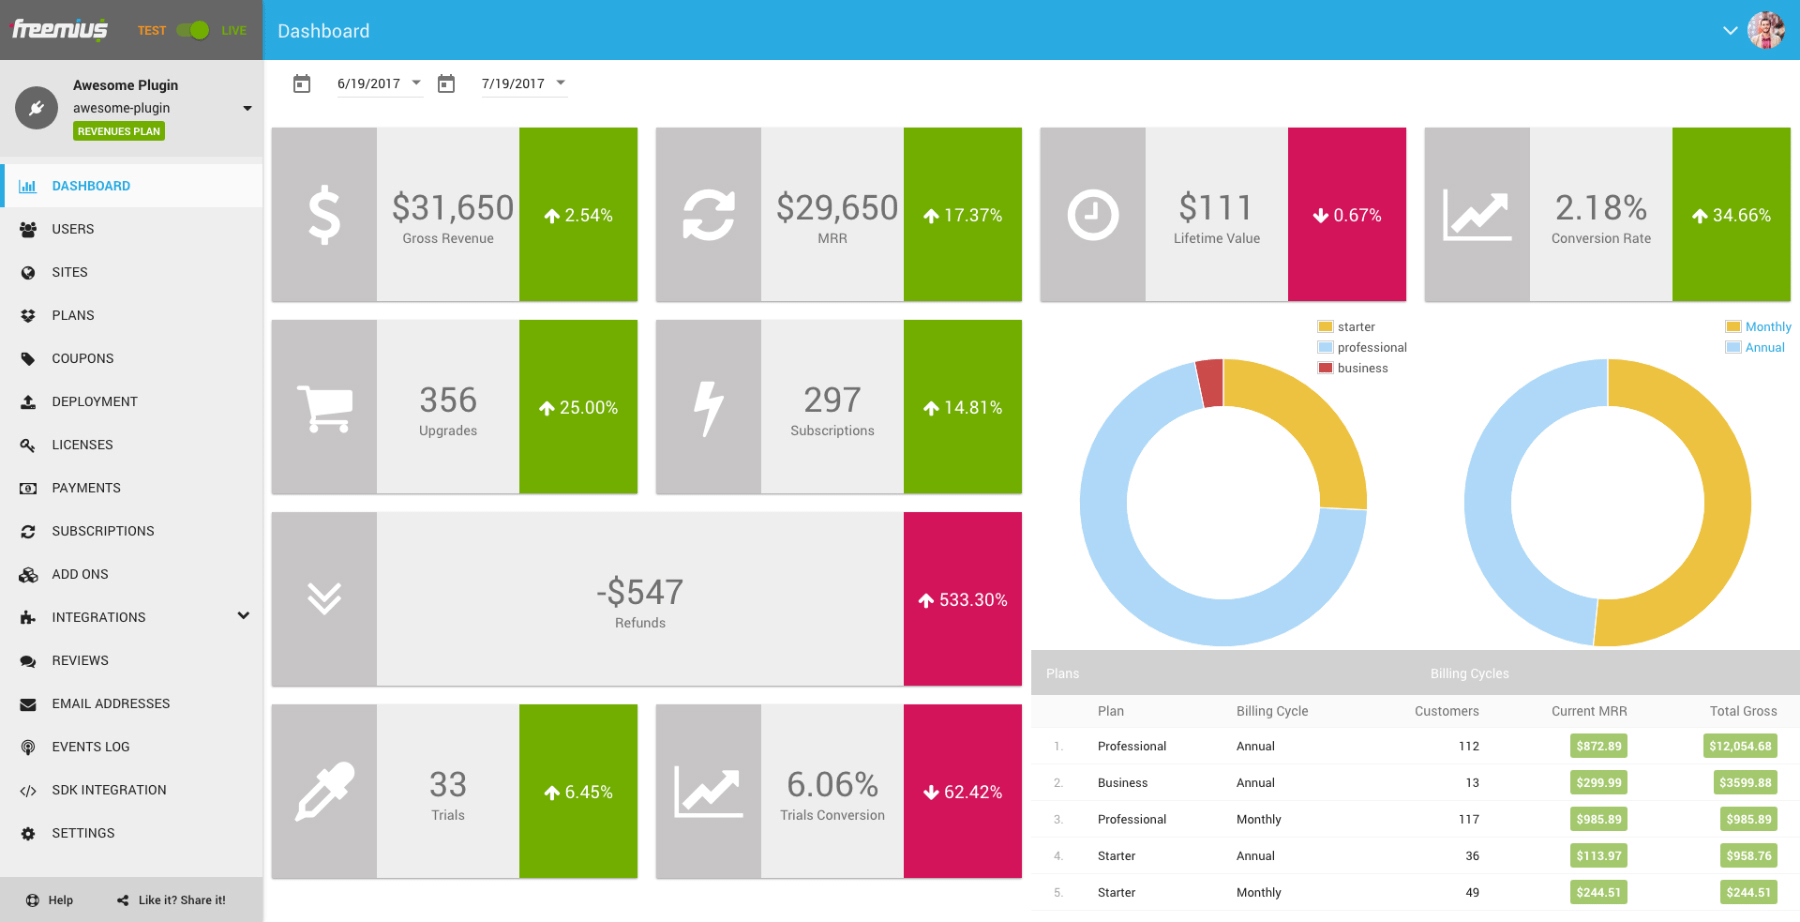Open the 6/19/2017 start date dropdown

click(x=415, y=83)
